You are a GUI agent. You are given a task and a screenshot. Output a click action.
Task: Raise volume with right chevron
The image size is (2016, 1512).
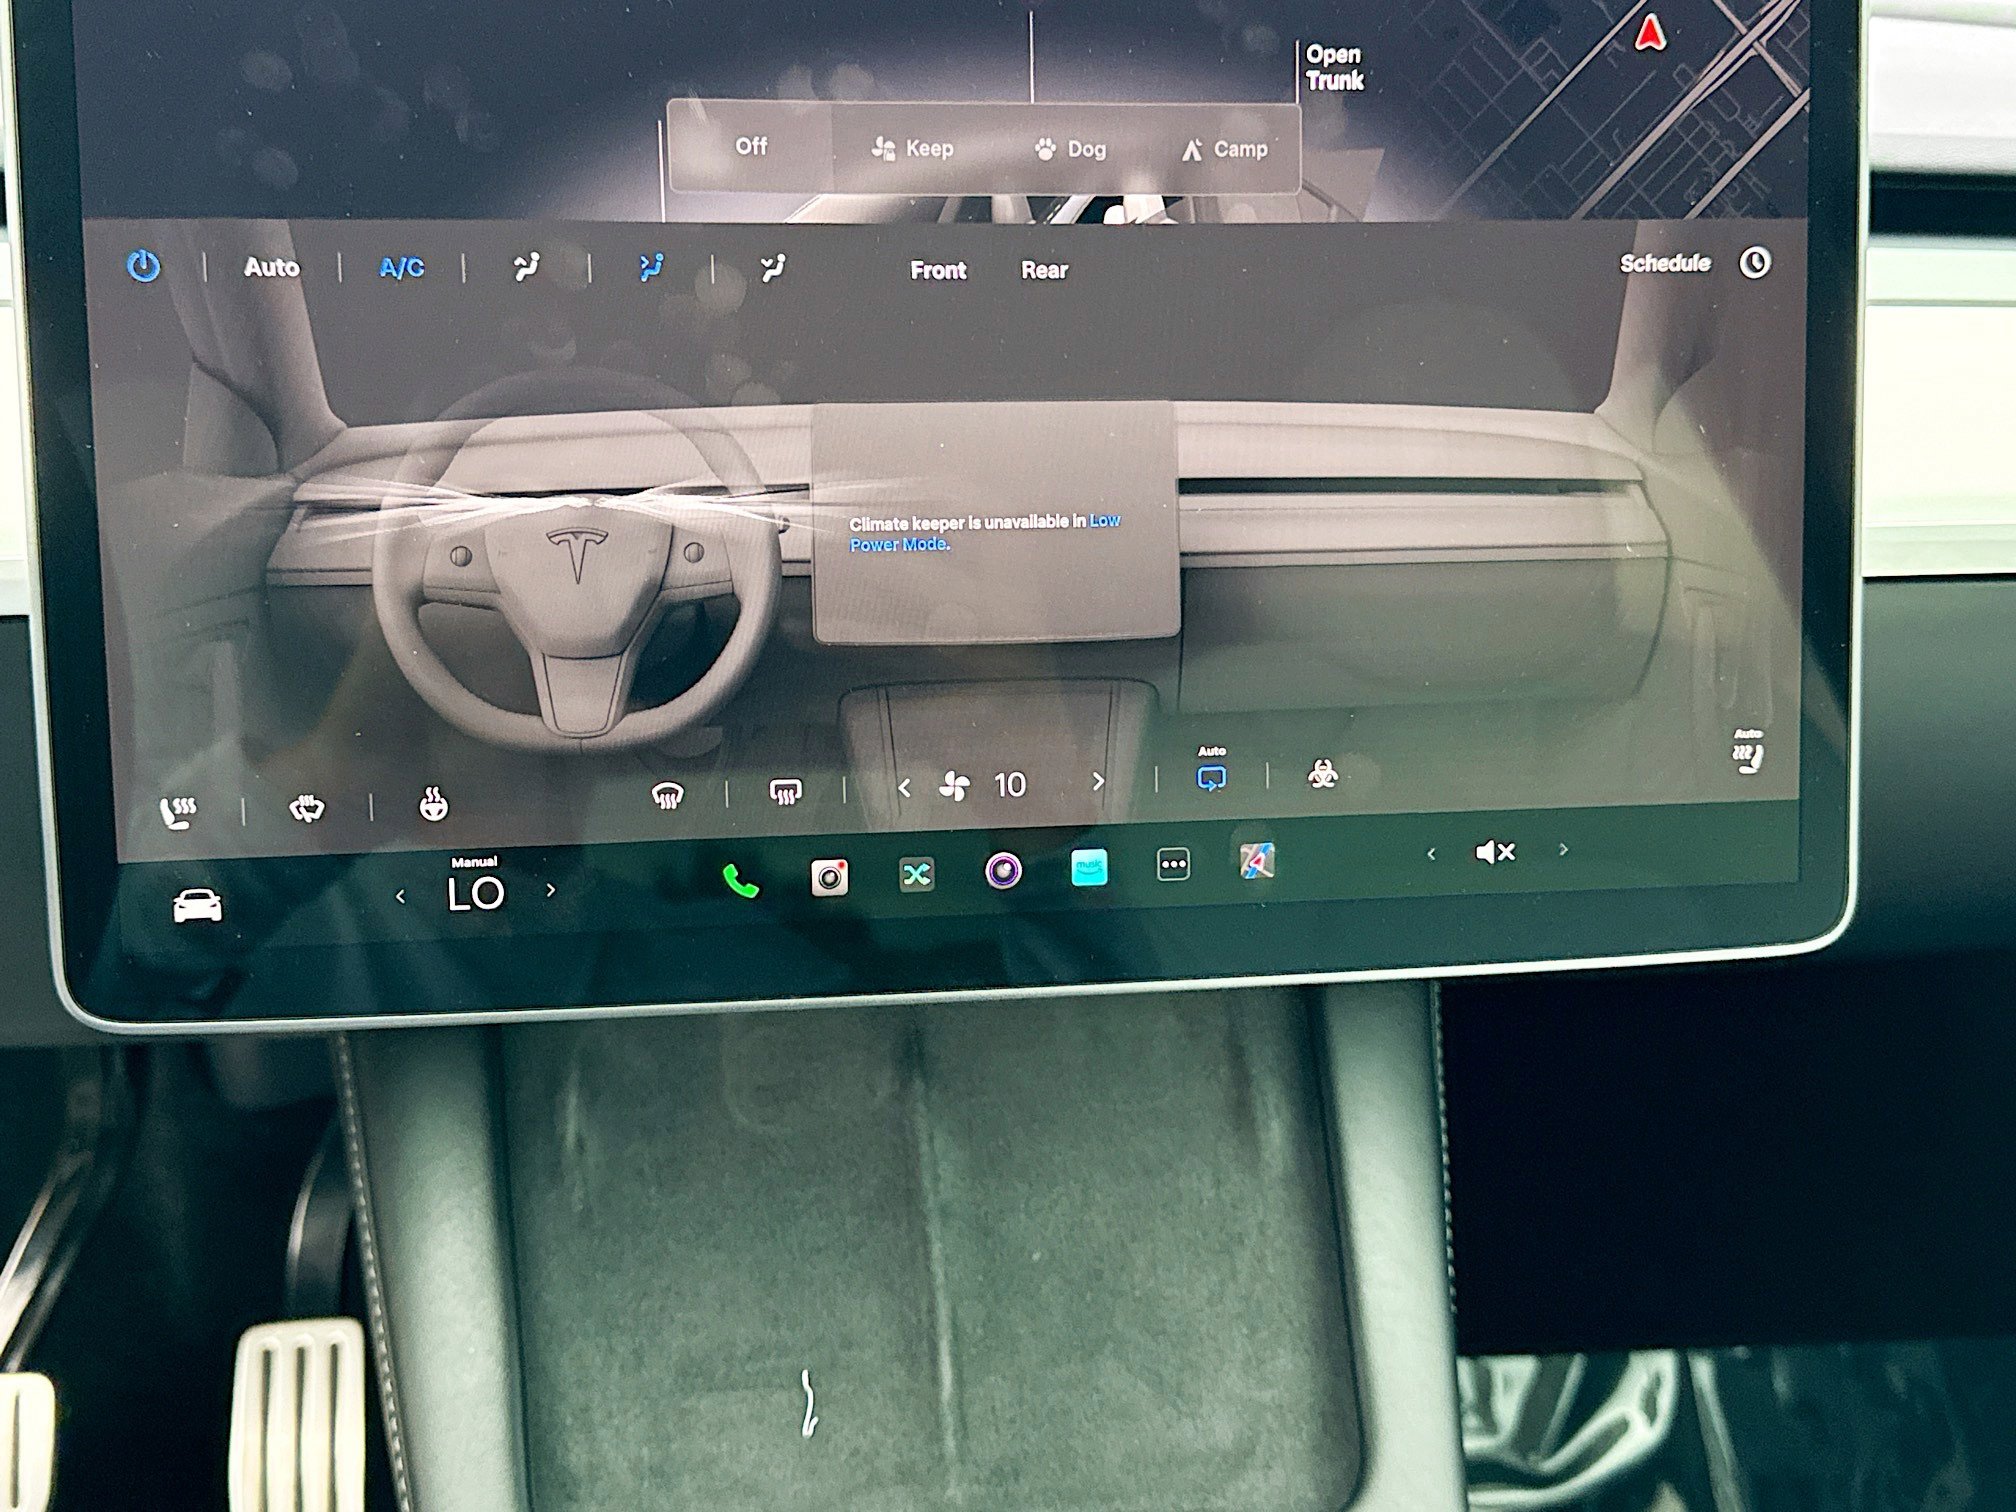1564,849
